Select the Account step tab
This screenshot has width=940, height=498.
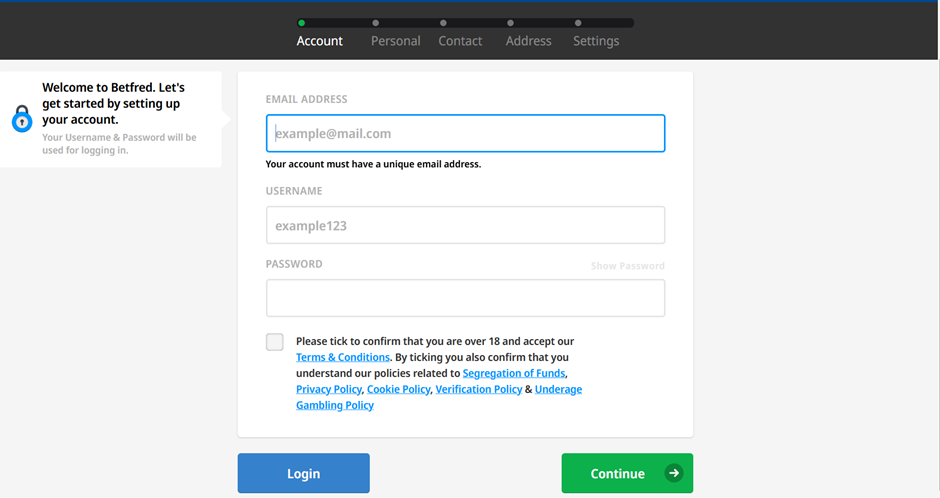(x=320, y=41)
